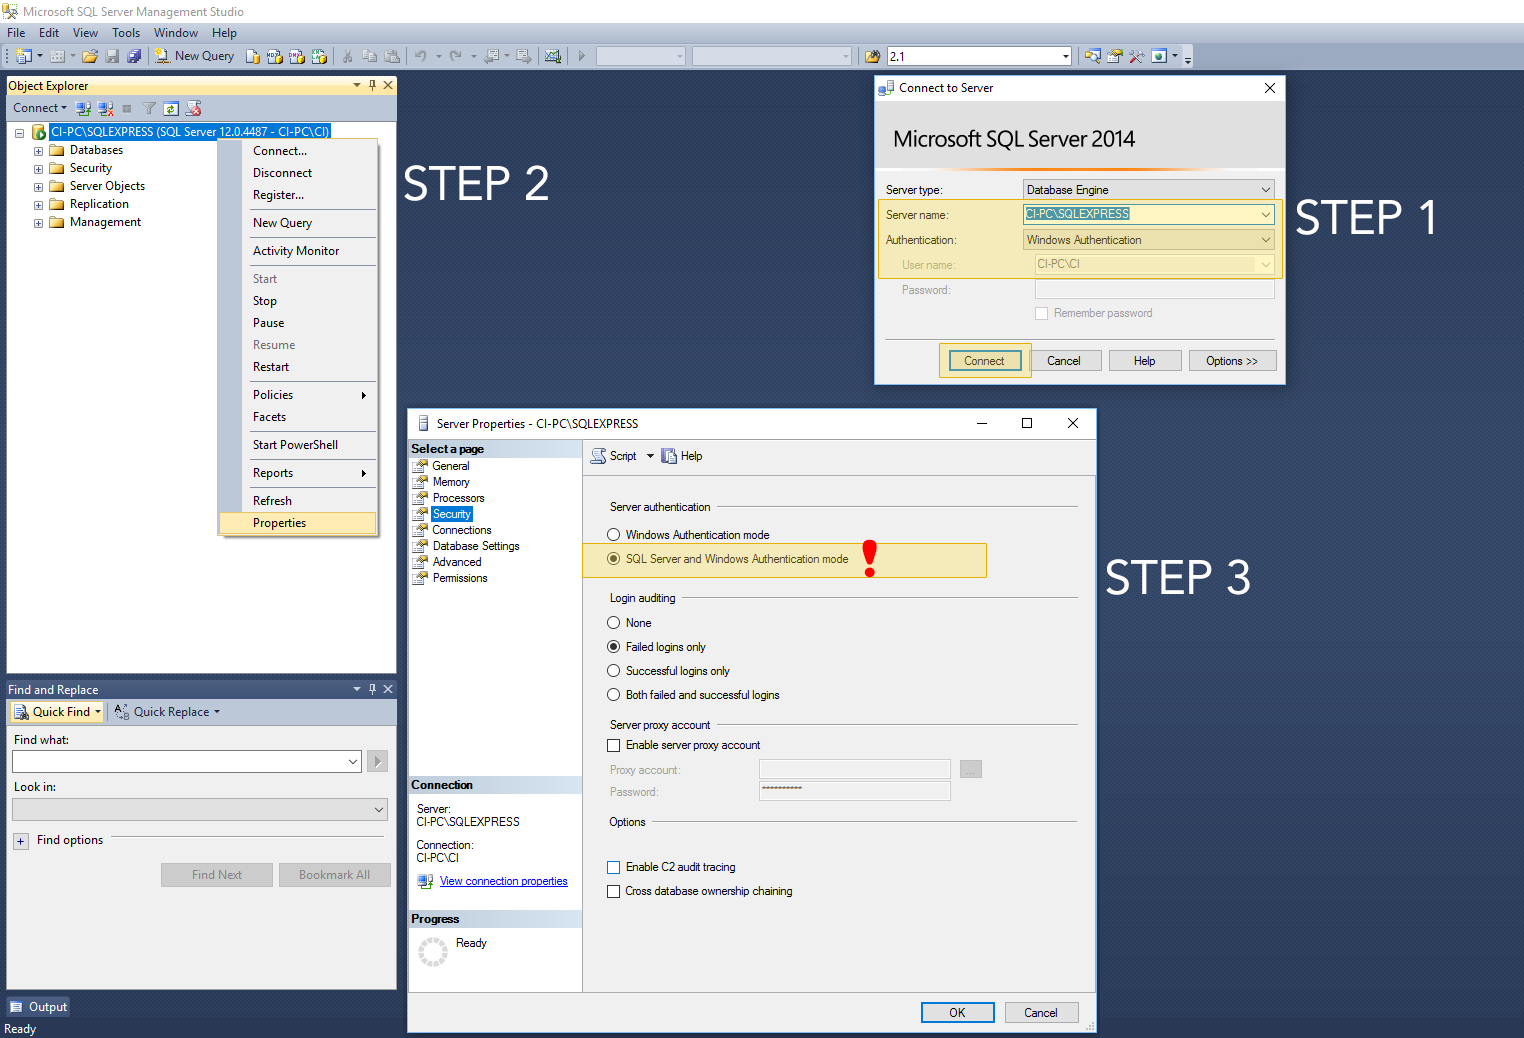The image size is (1524, 1038).
Task: Select Windows Authentication mode radio button
Action: 614,535
